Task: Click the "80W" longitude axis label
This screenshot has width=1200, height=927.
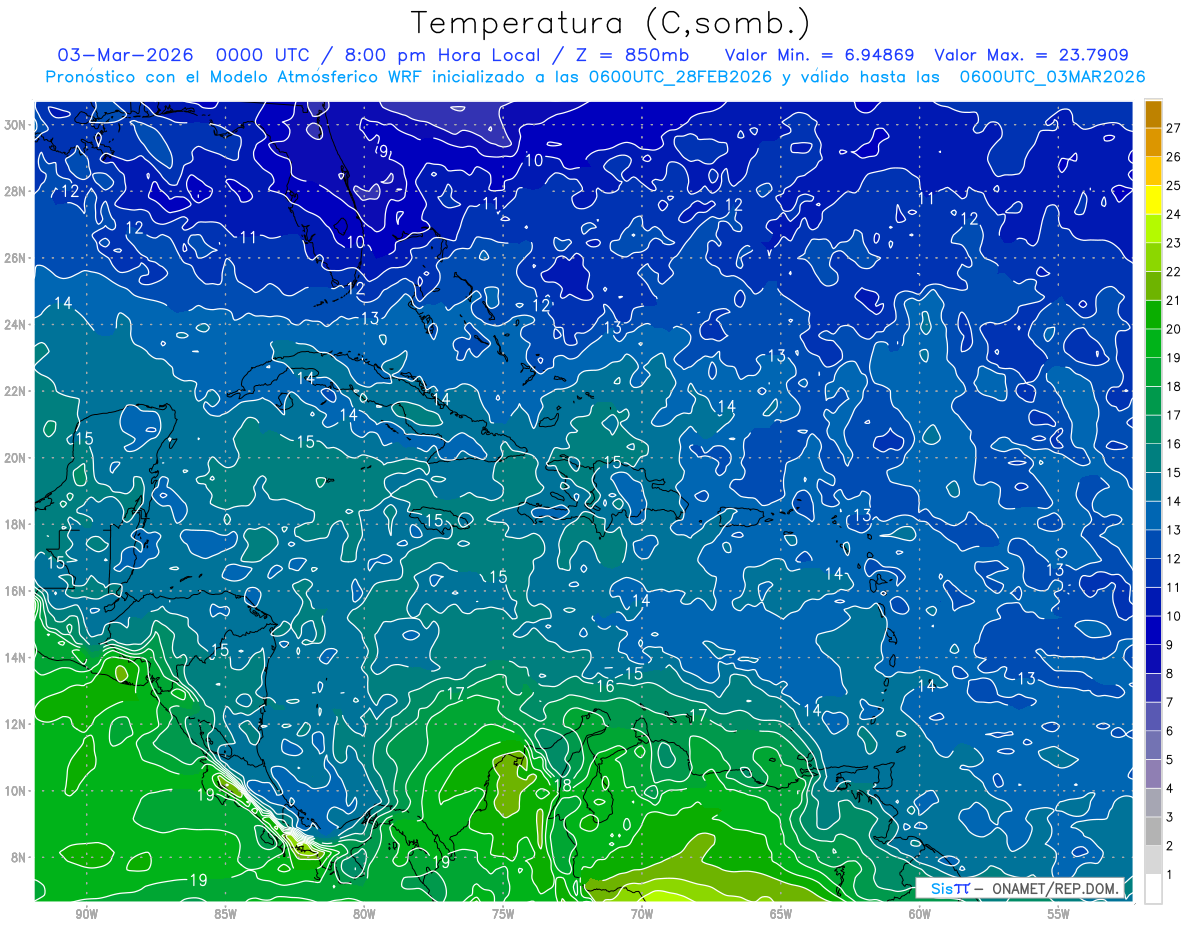Action: [364, 914]
